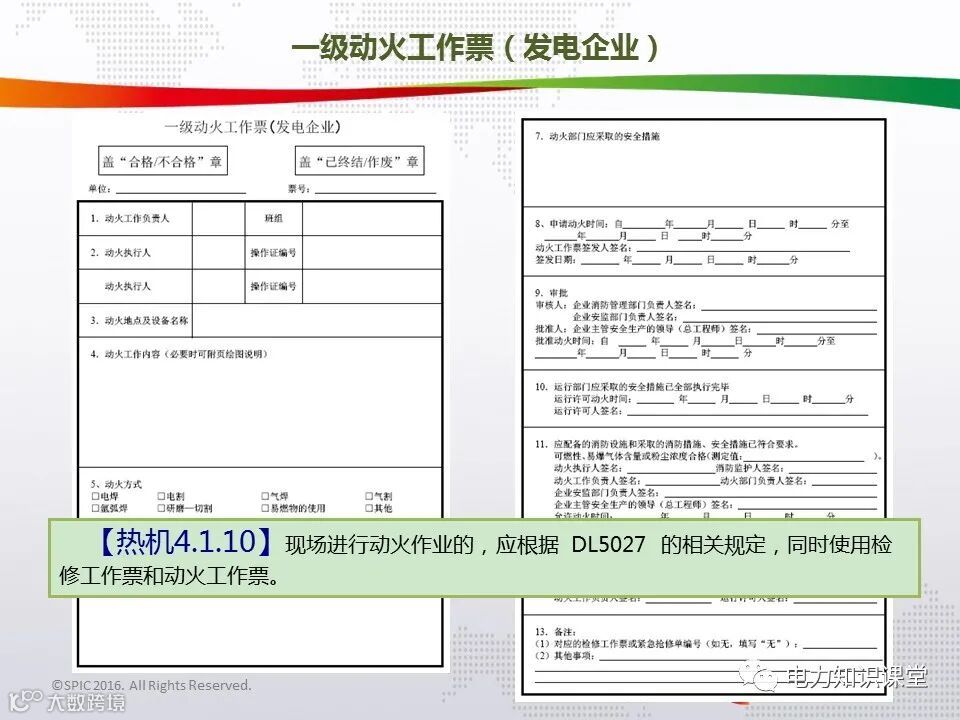
Task: Click the callout text 修工作票和动火工作票。
Action: click(170, 576)
